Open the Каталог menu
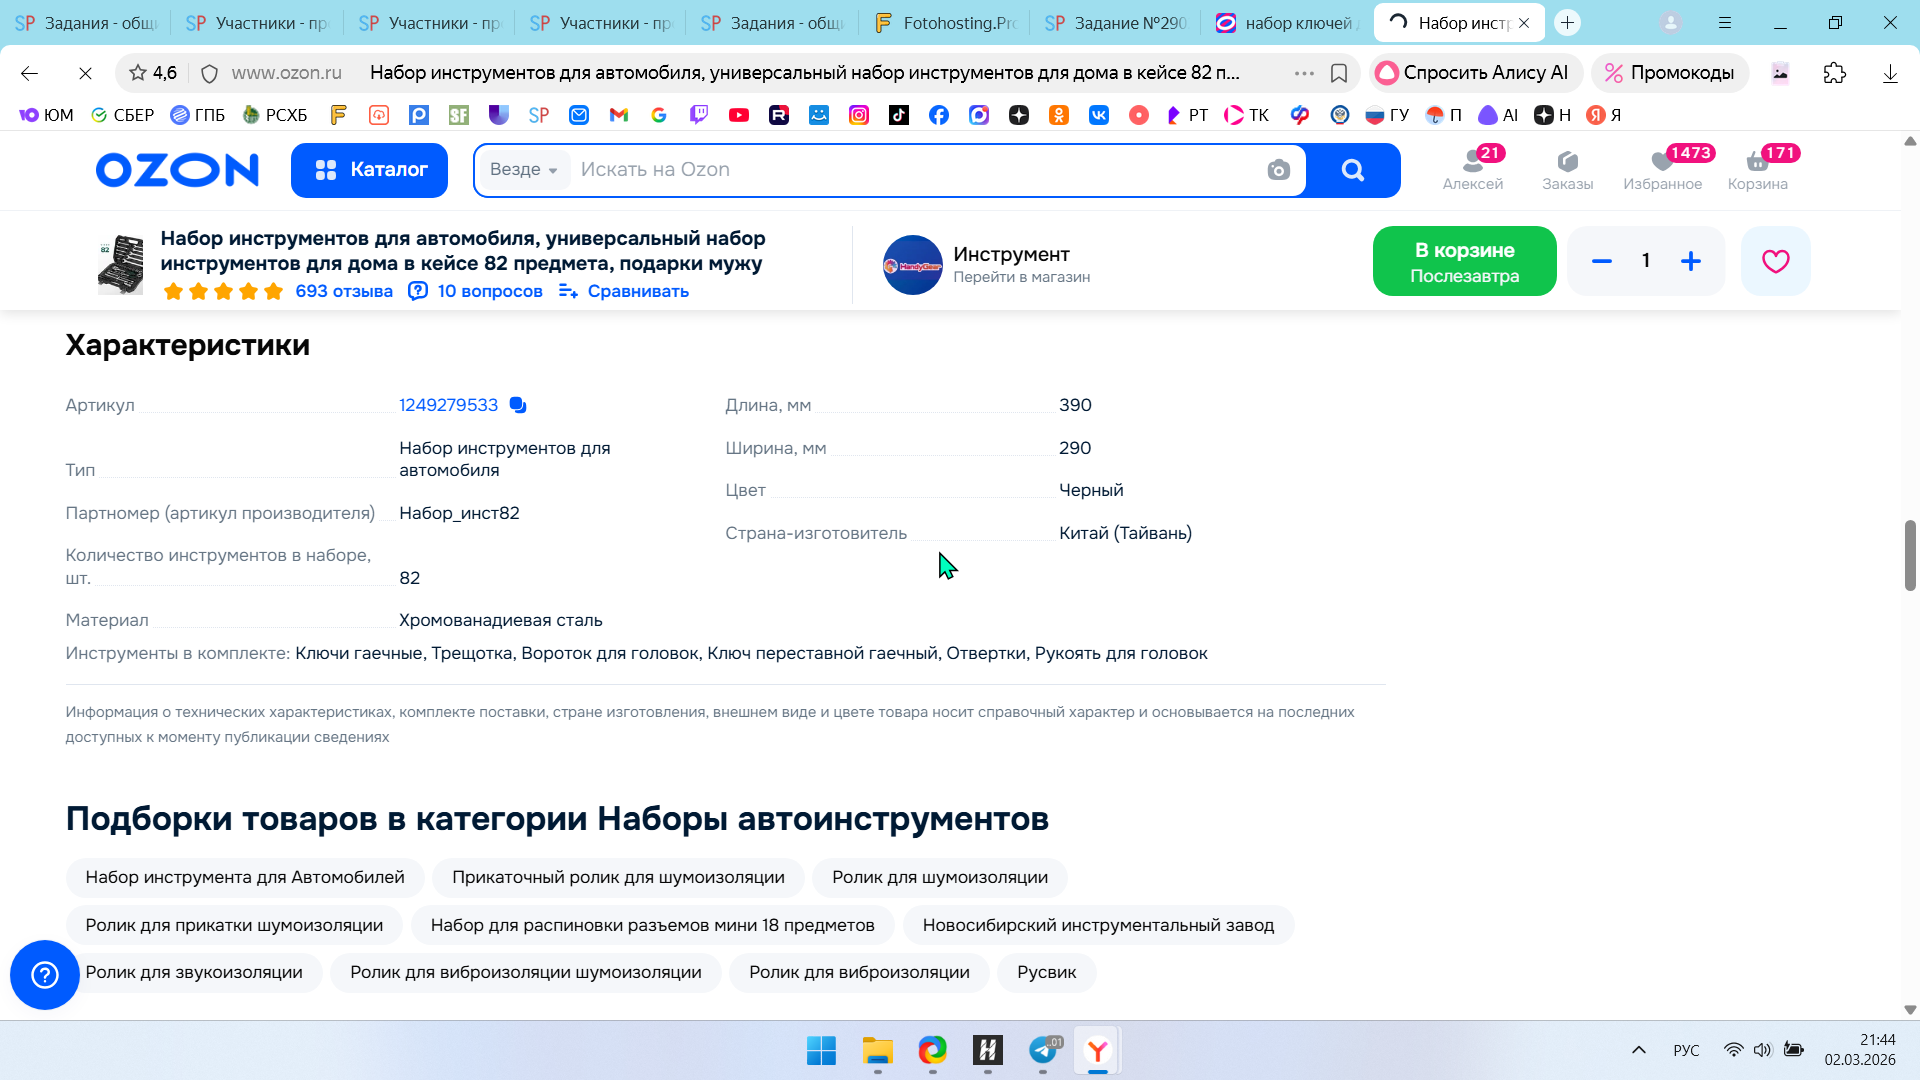 coord(370,170)
